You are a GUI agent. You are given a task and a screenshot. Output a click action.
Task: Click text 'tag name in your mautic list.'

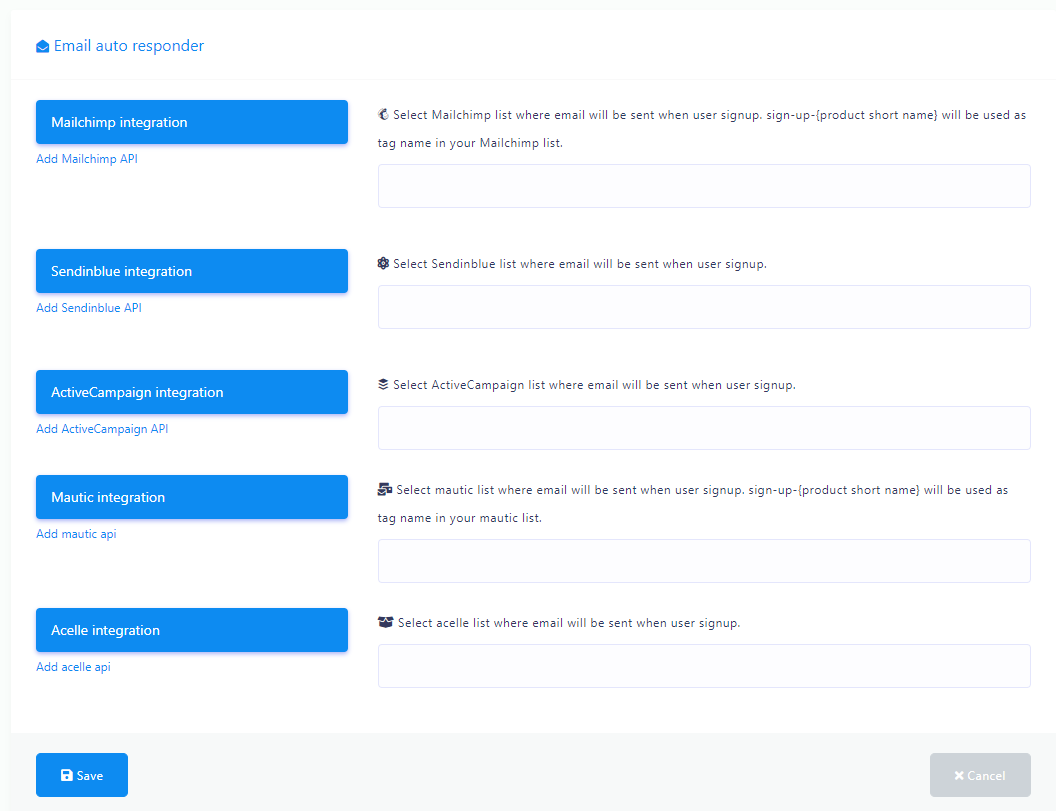[x=460, y=518]
